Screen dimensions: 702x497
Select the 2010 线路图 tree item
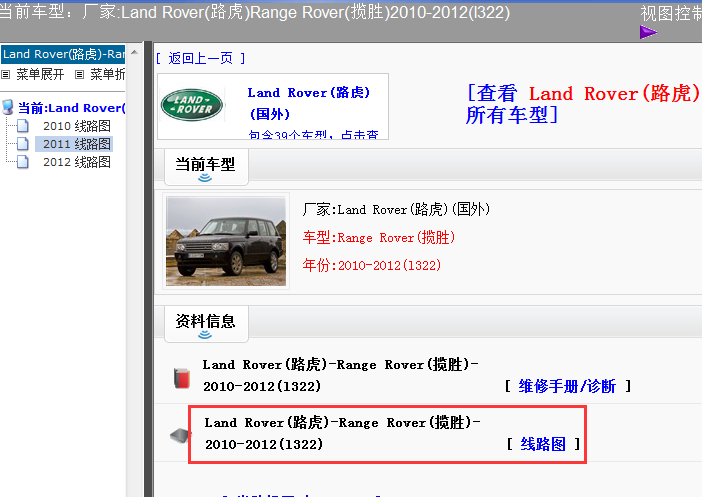[x=77, y=126]
